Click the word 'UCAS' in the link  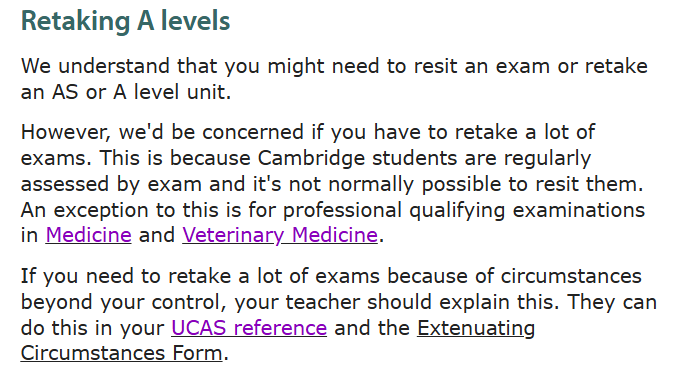pyautogui.click(x=199, y=328)
